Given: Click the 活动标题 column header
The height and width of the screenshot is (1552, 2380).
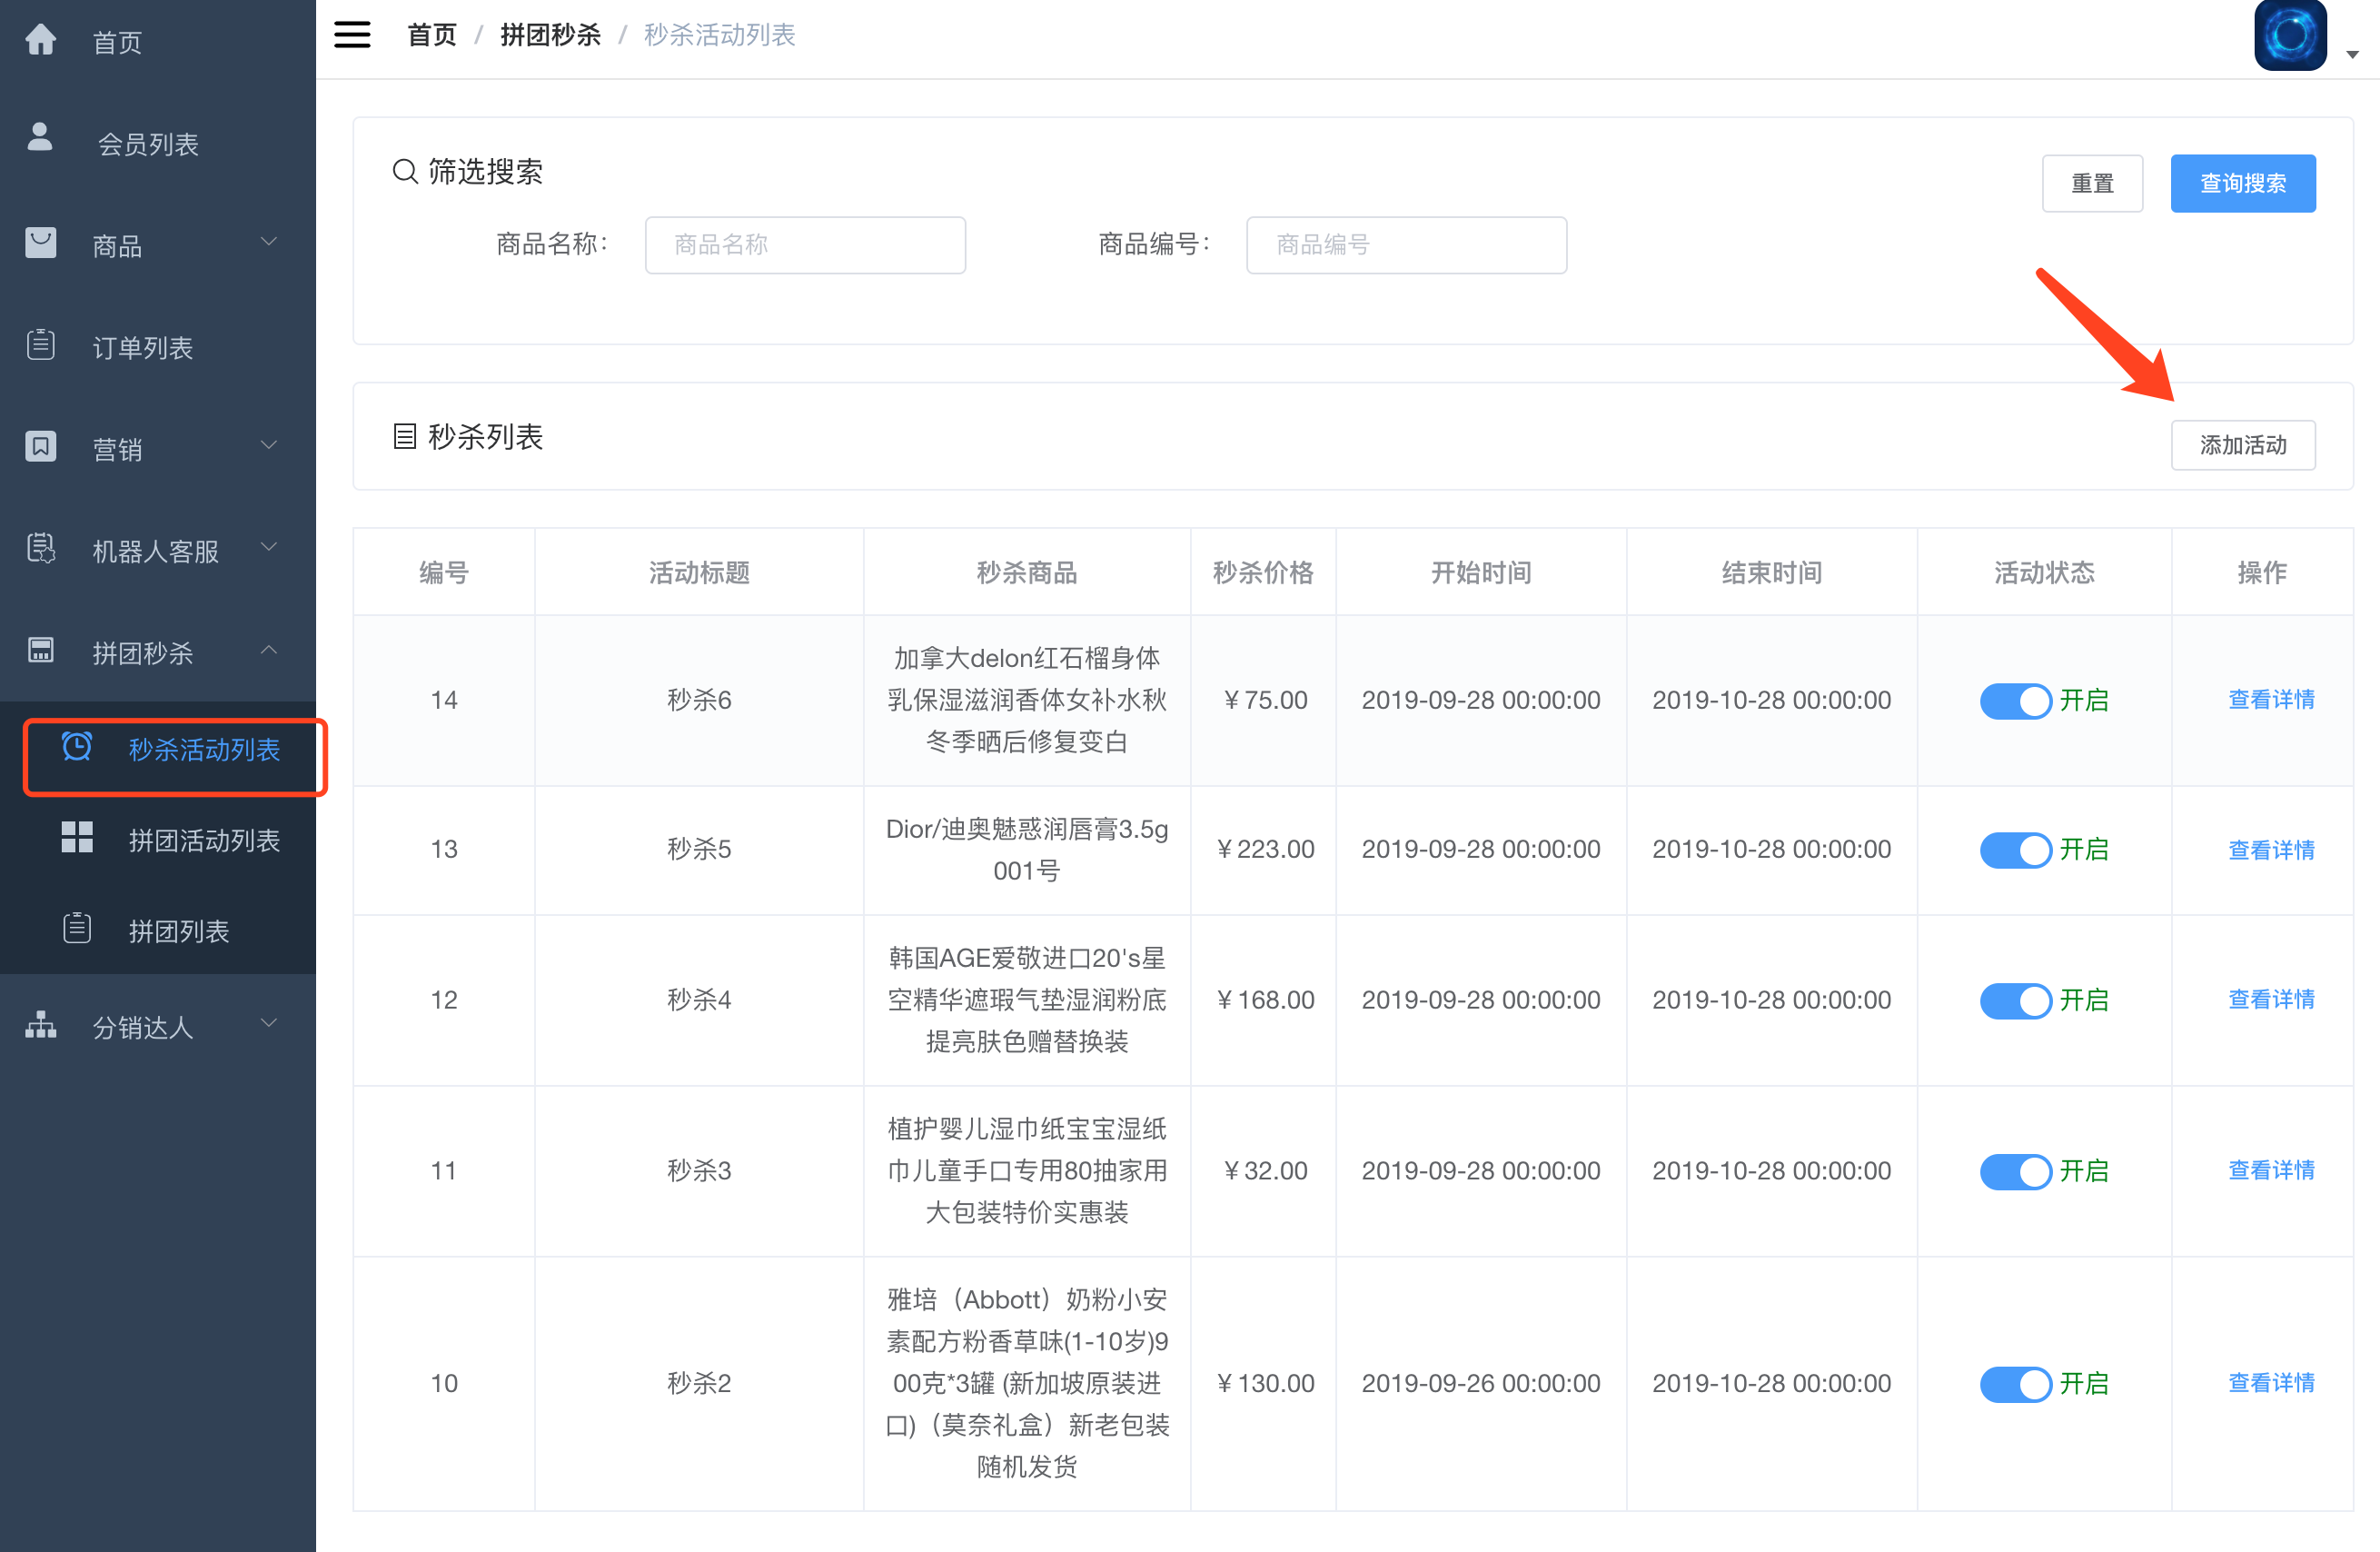Looking at the screenshot, I should click(699, 573).
